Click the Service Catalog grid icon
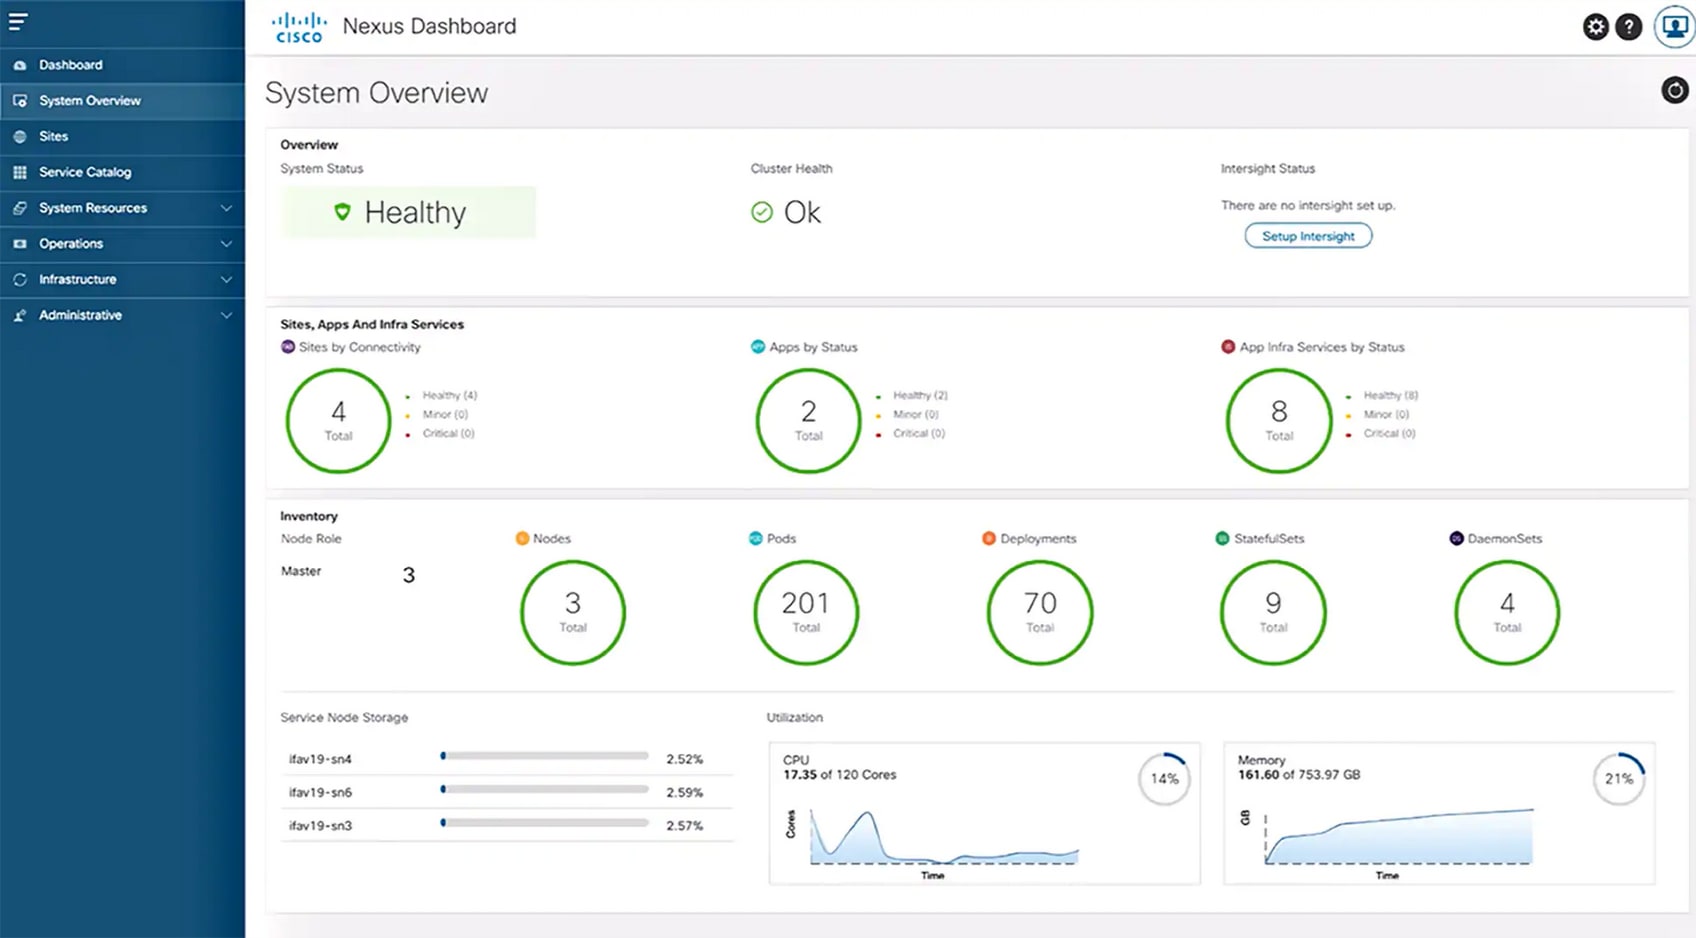This screenshot has width=1696, height=938. (20, 172)
